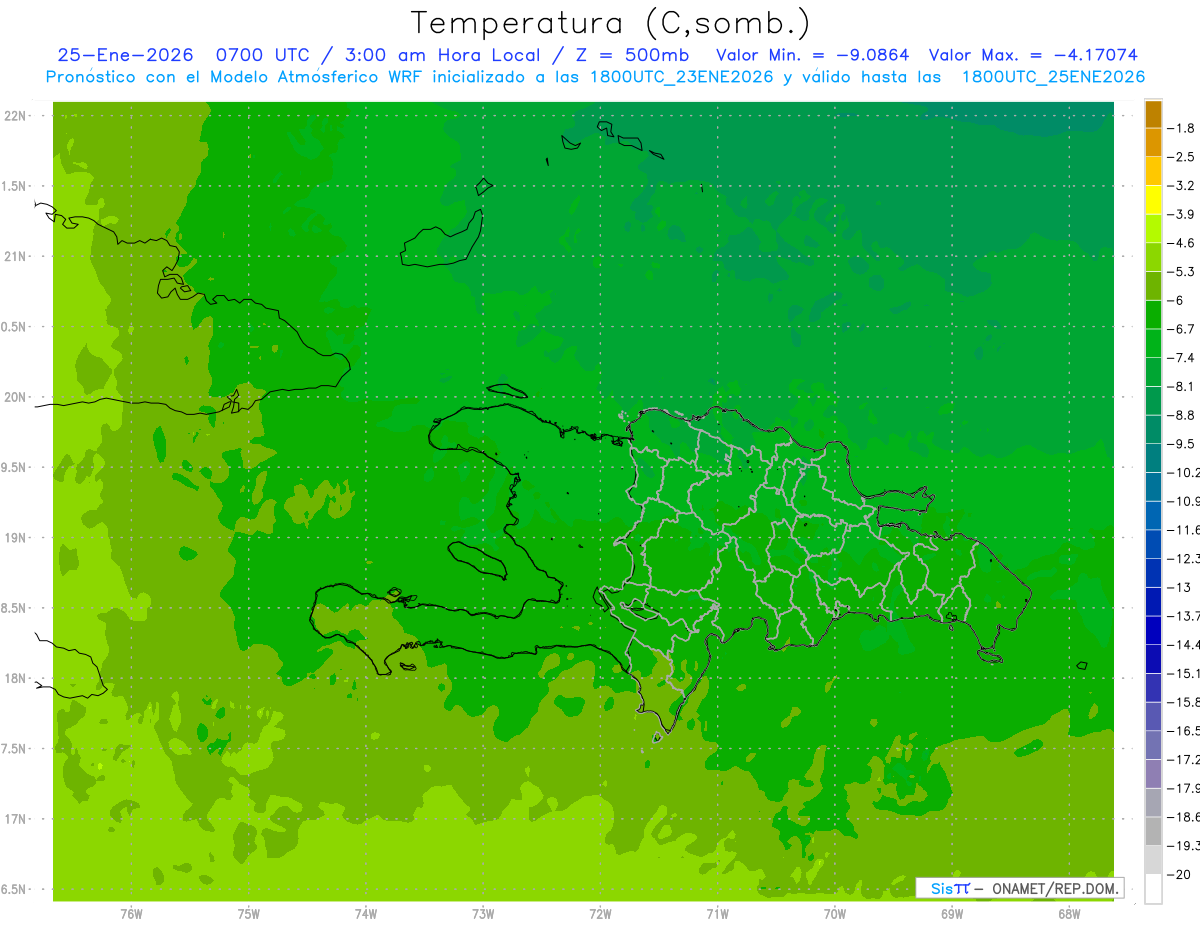Click the '-5.3' color scale label
The height and width of the screenshot is (927, 1200).
click(x=1180, y=272)
